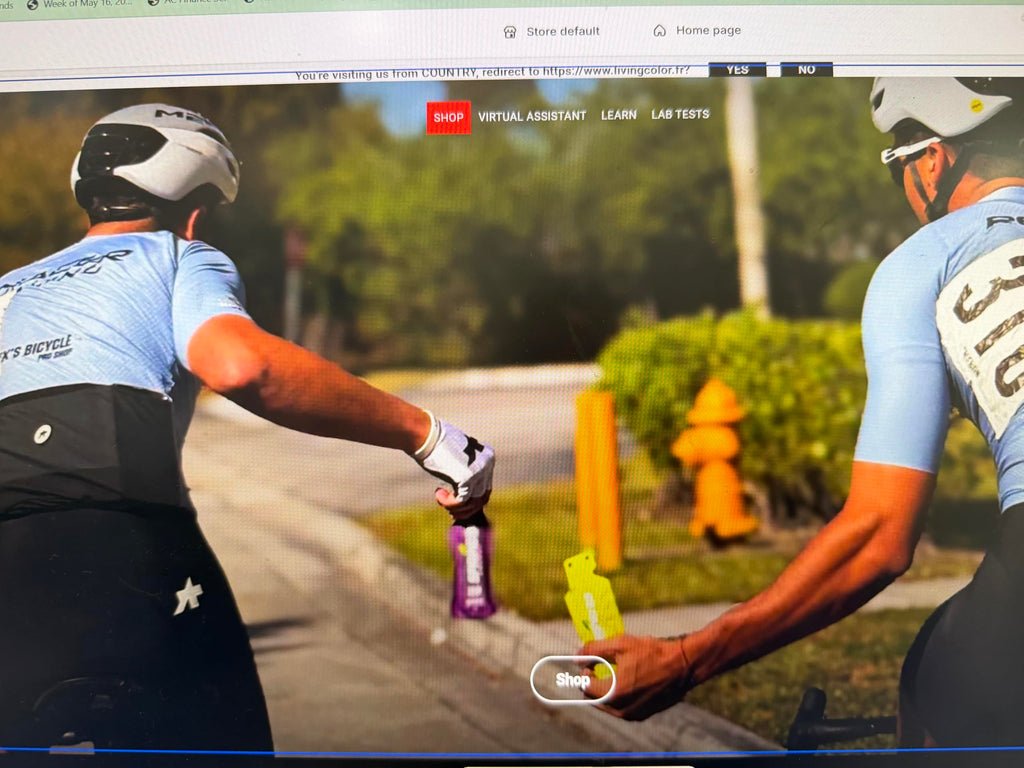Image resolution: width=1024 pixels, height=768 pixels.
Task: Accept the country redirect with YES
Action: [737, 70]
